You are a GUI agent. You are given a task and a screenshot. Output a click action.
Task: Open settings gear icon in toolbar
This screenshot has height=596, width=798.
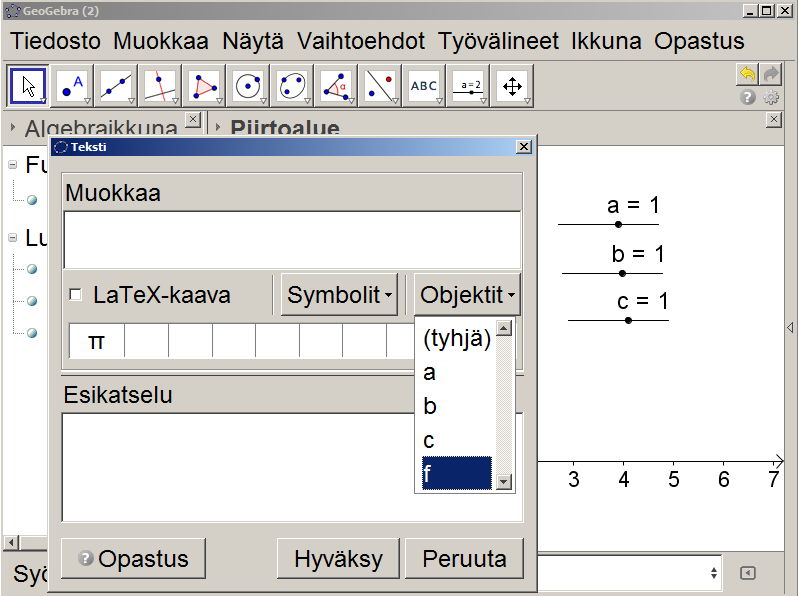pyautogui.click(x=771, y=97)
